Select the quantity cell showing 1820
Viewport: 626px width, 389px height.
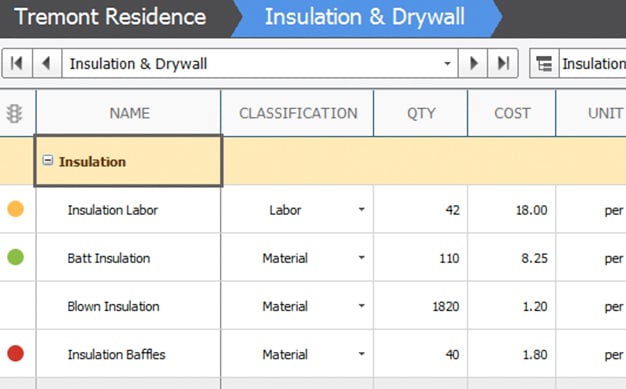(420, 306)
